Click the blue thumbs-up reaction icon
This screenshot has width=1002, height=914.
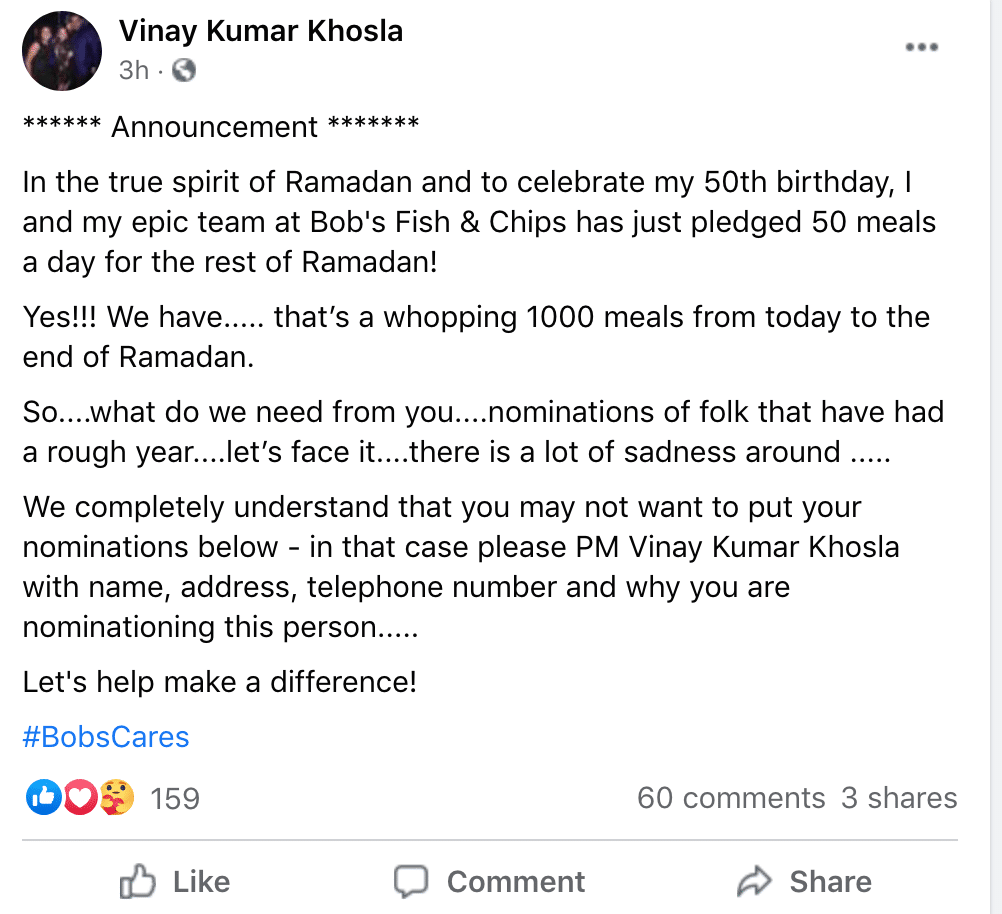pyautogui.click(x=43, y=797)
